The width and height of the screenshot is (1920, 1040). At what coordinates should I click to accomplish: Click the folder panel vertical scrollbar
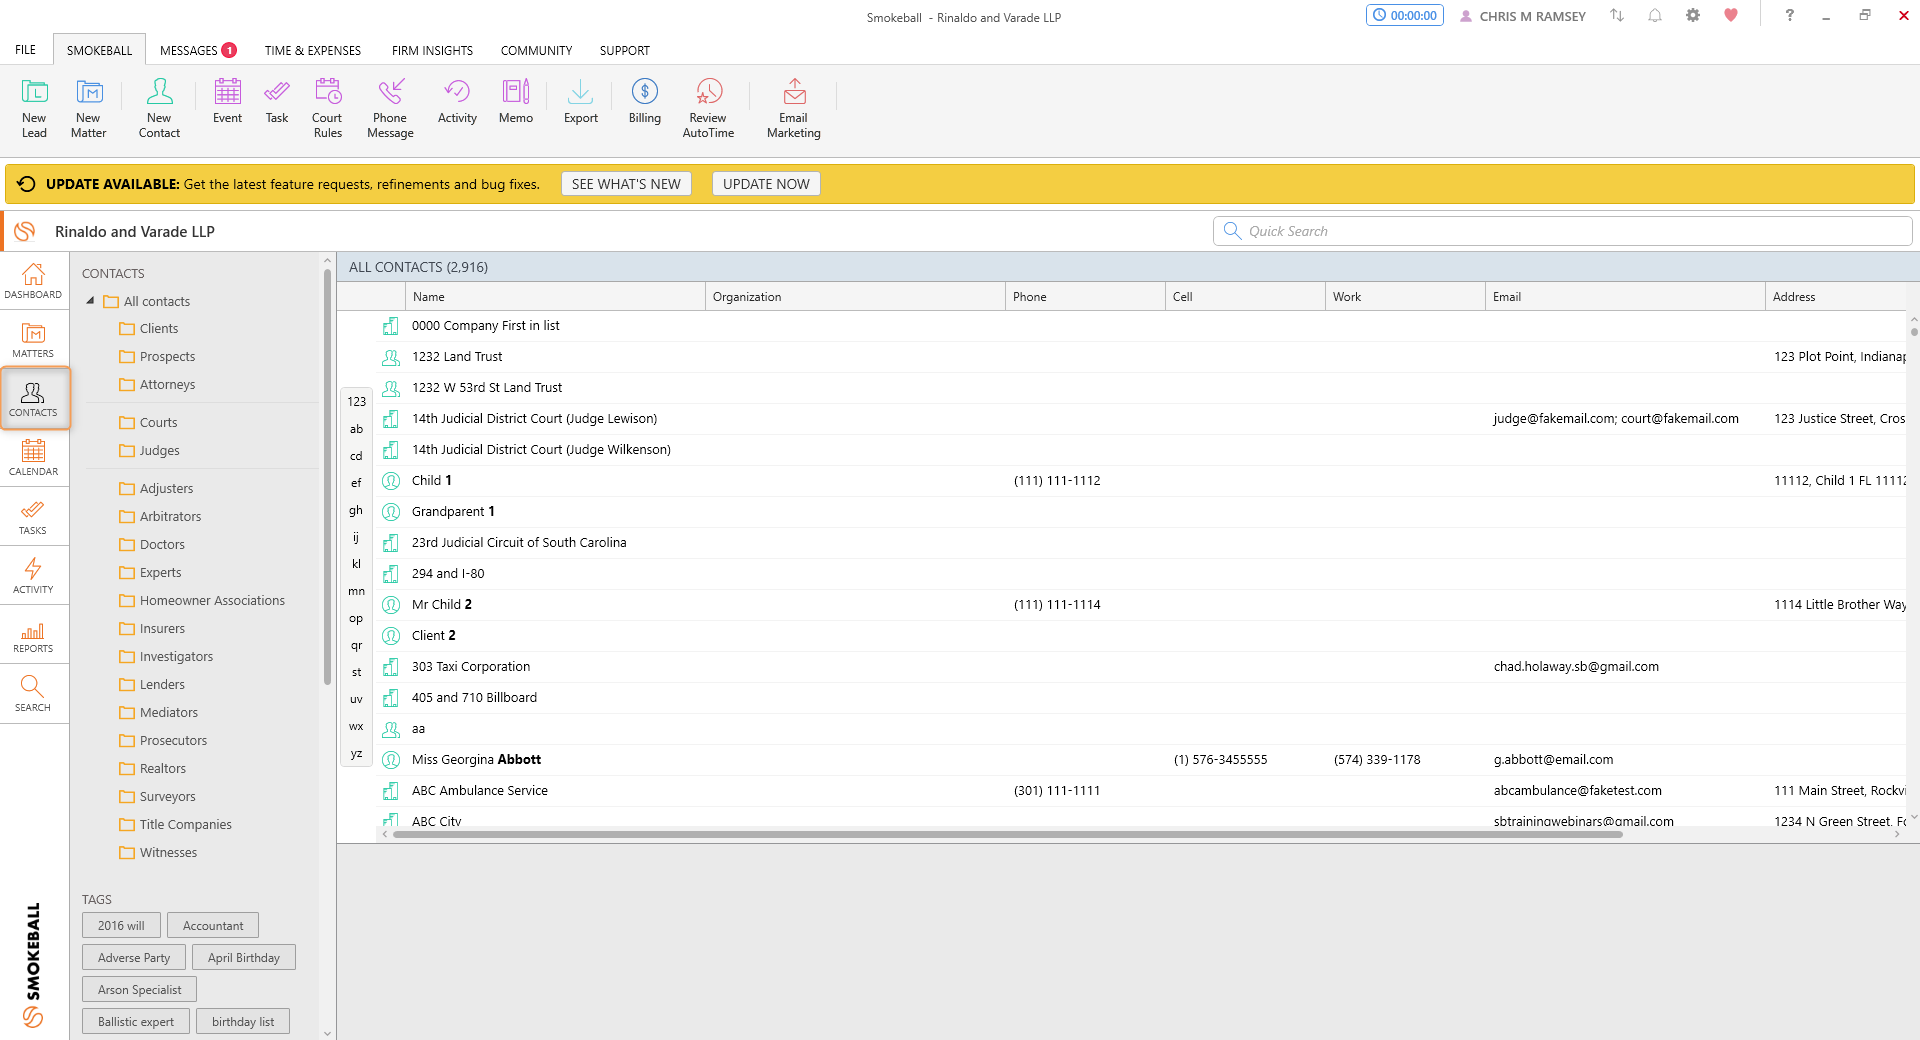(327, 475)
